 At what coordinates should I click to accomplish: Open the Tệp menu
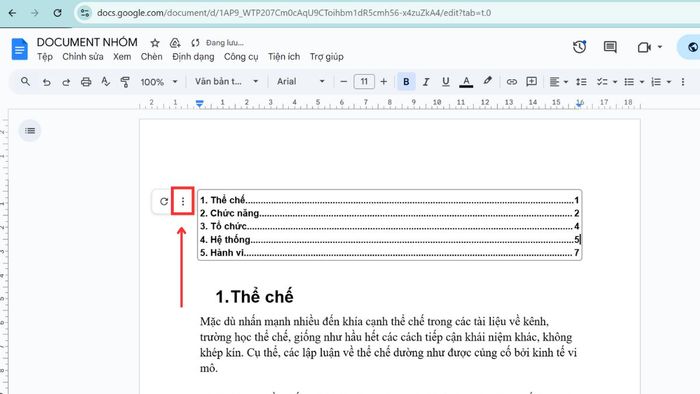[x=45, y=57]
